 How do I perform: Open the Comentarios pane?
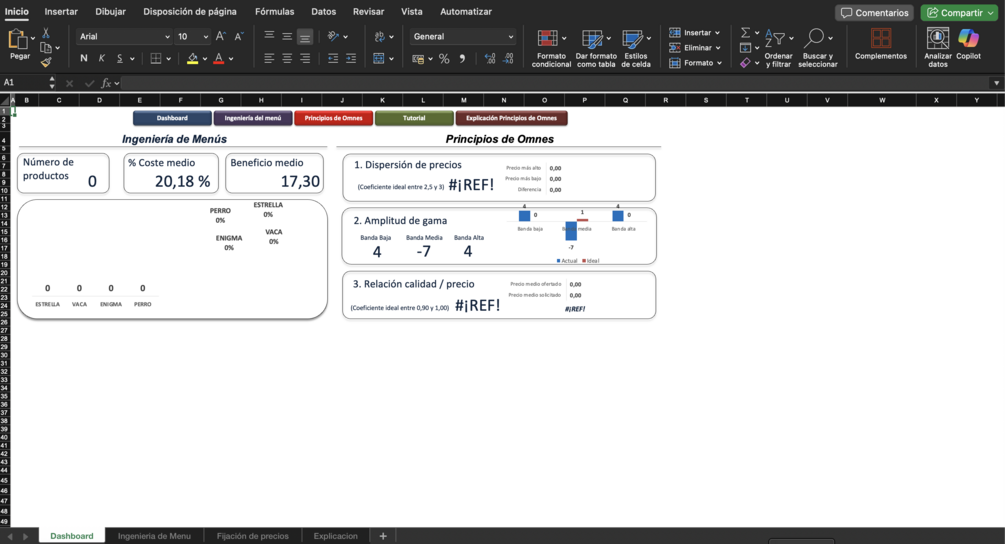pos(874,13)
